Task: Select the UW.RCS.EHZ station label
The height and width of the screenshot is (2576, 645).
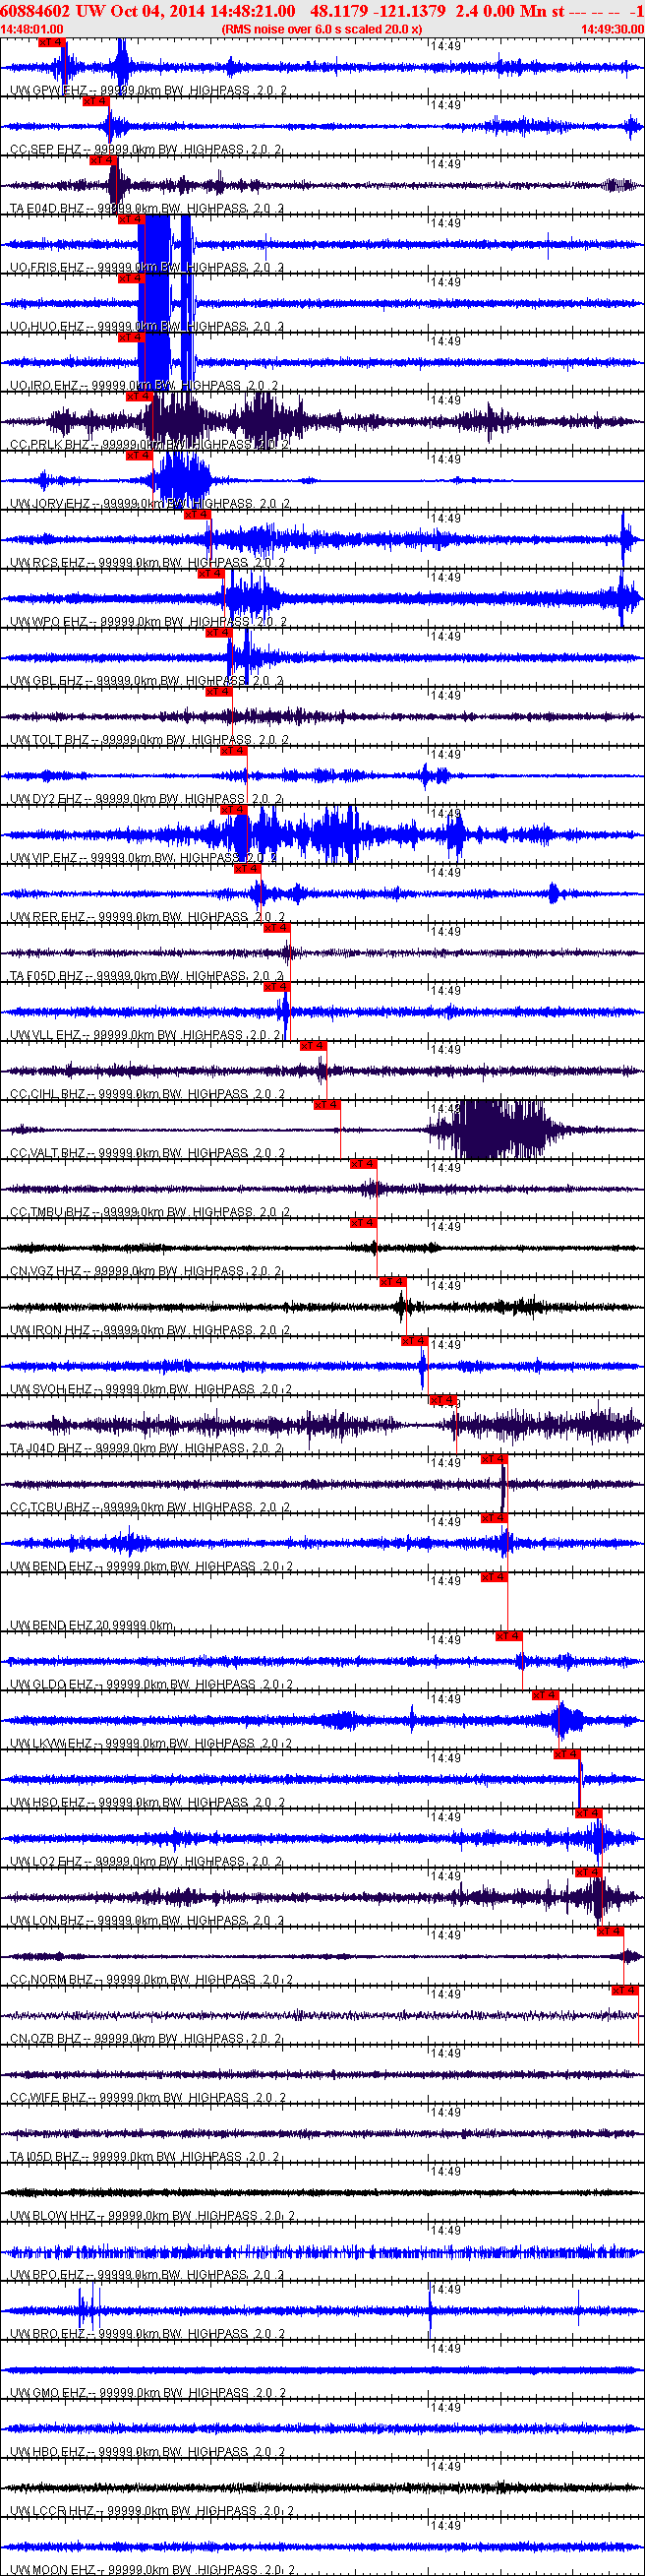Action: pyautogui.click(x=148, y=563)
